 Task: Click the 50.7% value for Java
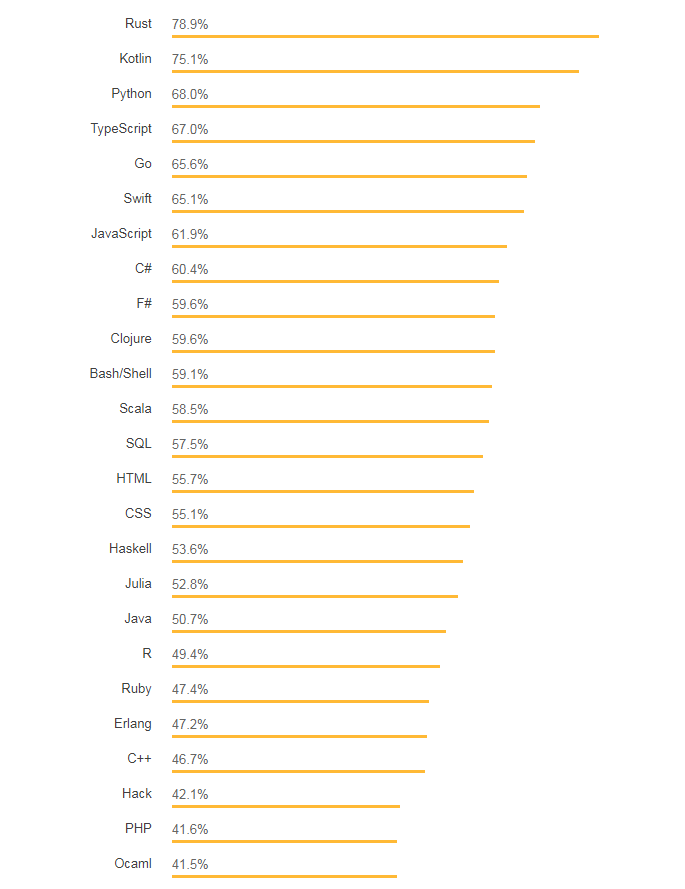(190, 619)
